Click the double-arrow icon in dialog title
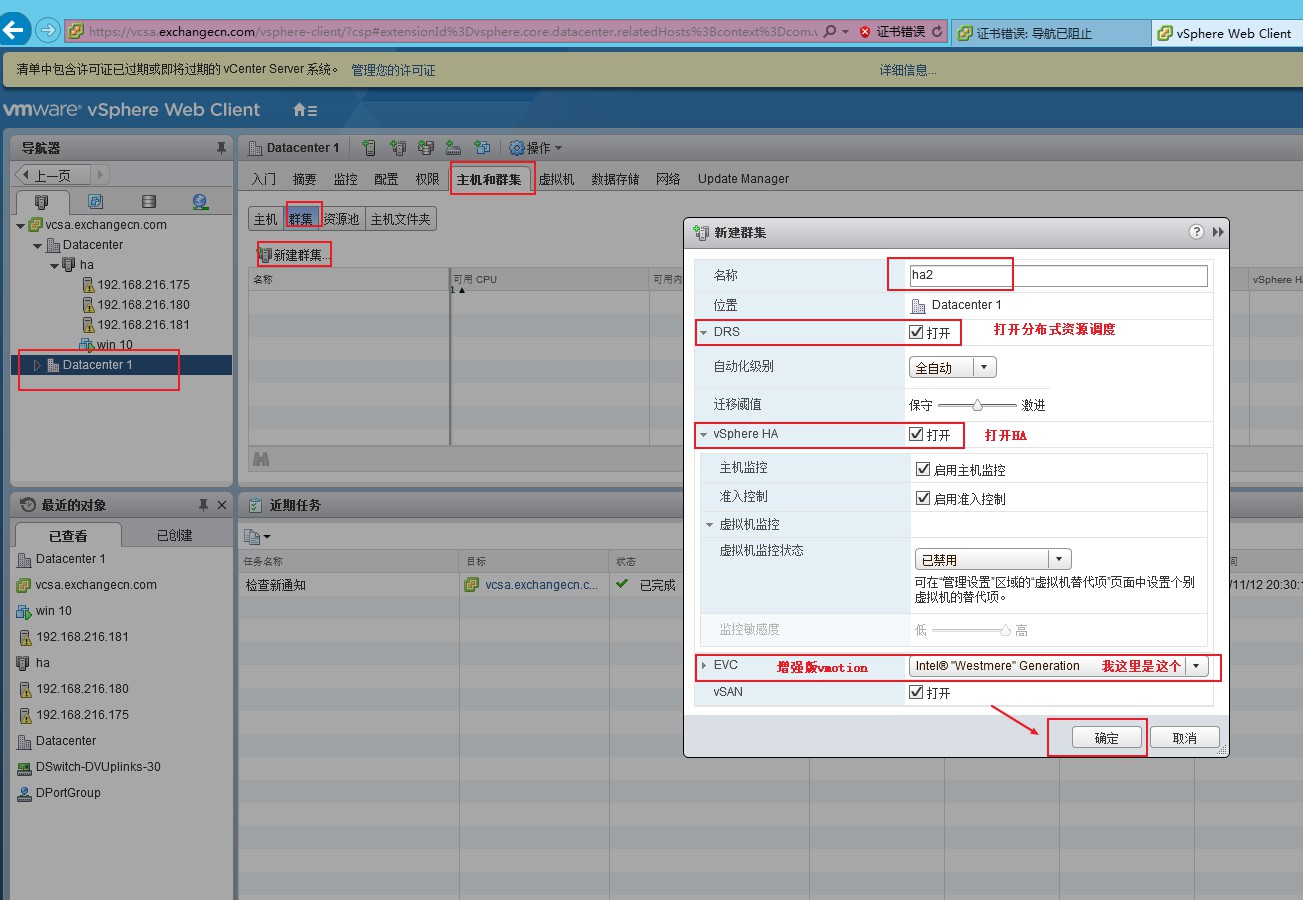The width and height of the screenshot is (1303, 900). 1218,232
